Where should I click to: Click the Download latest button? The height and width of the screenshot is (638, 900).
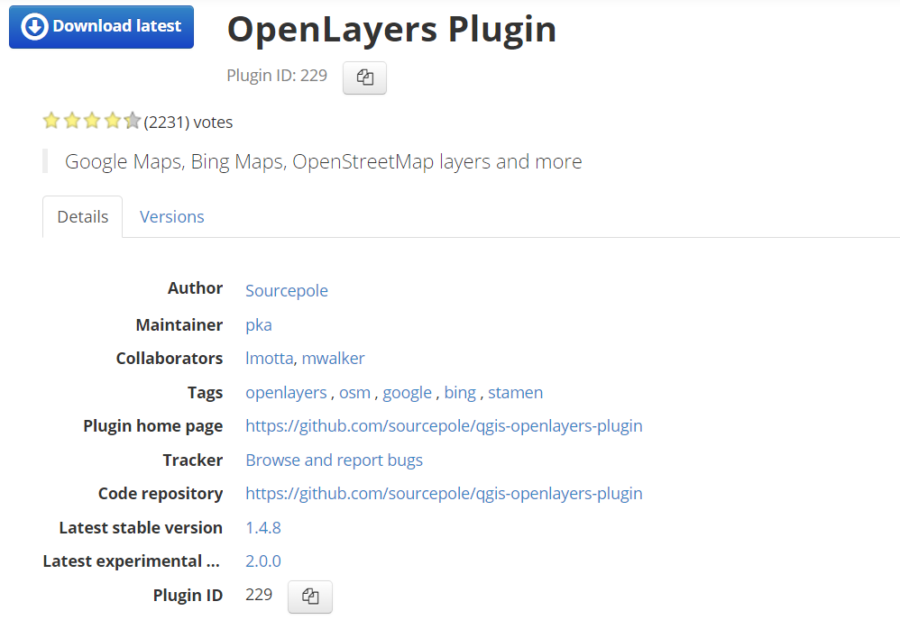click(x=100, y=27)
